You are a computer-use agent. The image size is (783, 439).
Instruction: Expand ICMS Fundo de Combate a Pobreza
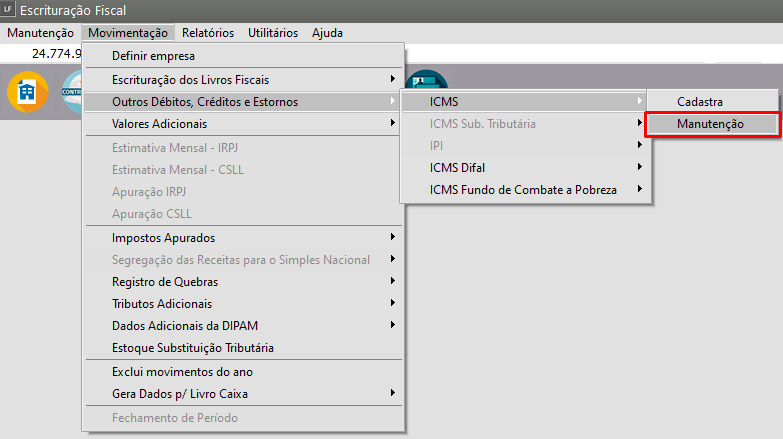[523, 189]
